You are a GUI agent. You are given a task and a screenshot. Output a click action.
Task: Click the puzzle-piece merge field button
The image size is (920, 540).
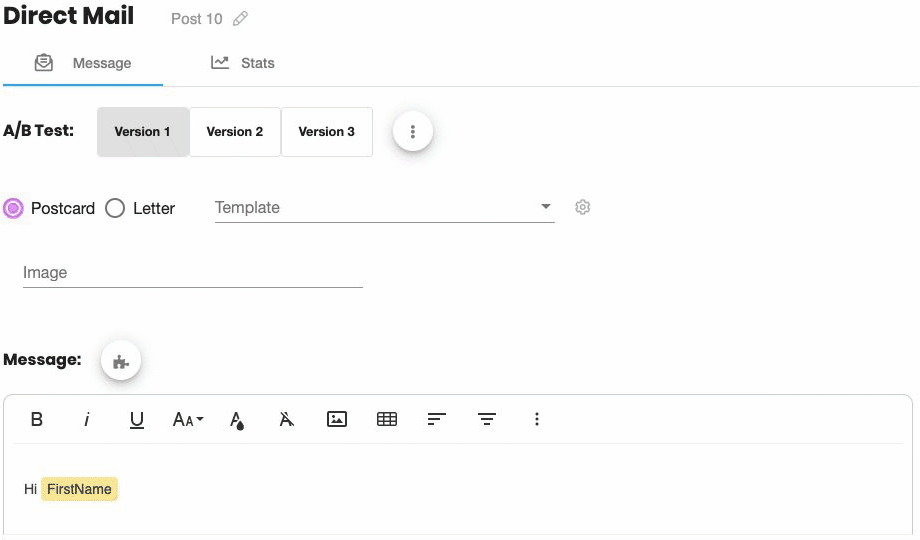[121, 361]
